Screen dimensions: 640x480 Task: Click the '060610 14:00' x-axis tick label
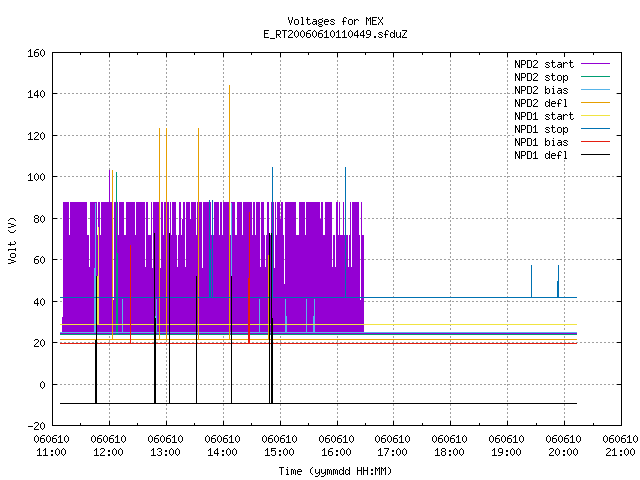pyautogui.click(x=222, y=446)
